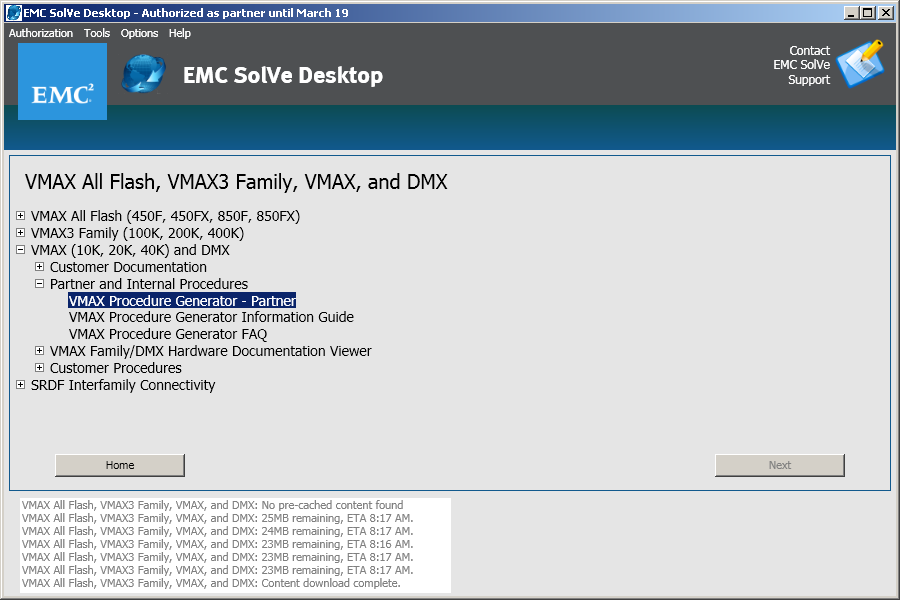This screenshot has width=900, height=600.
Task: Select VMAX All Flash (450F, 450FX, 850F, 850FX)
Action: [165, 216]
